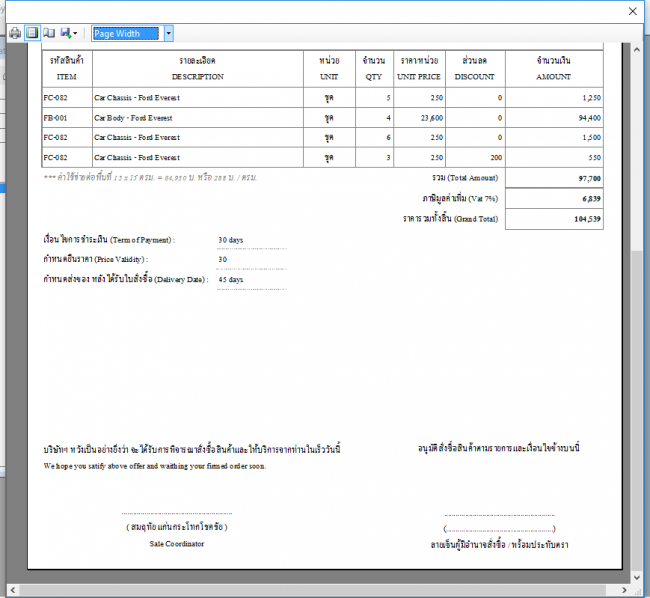Toggle Print Layout view icon
This screenshot has width=650, height=598.
pos(32,33)
